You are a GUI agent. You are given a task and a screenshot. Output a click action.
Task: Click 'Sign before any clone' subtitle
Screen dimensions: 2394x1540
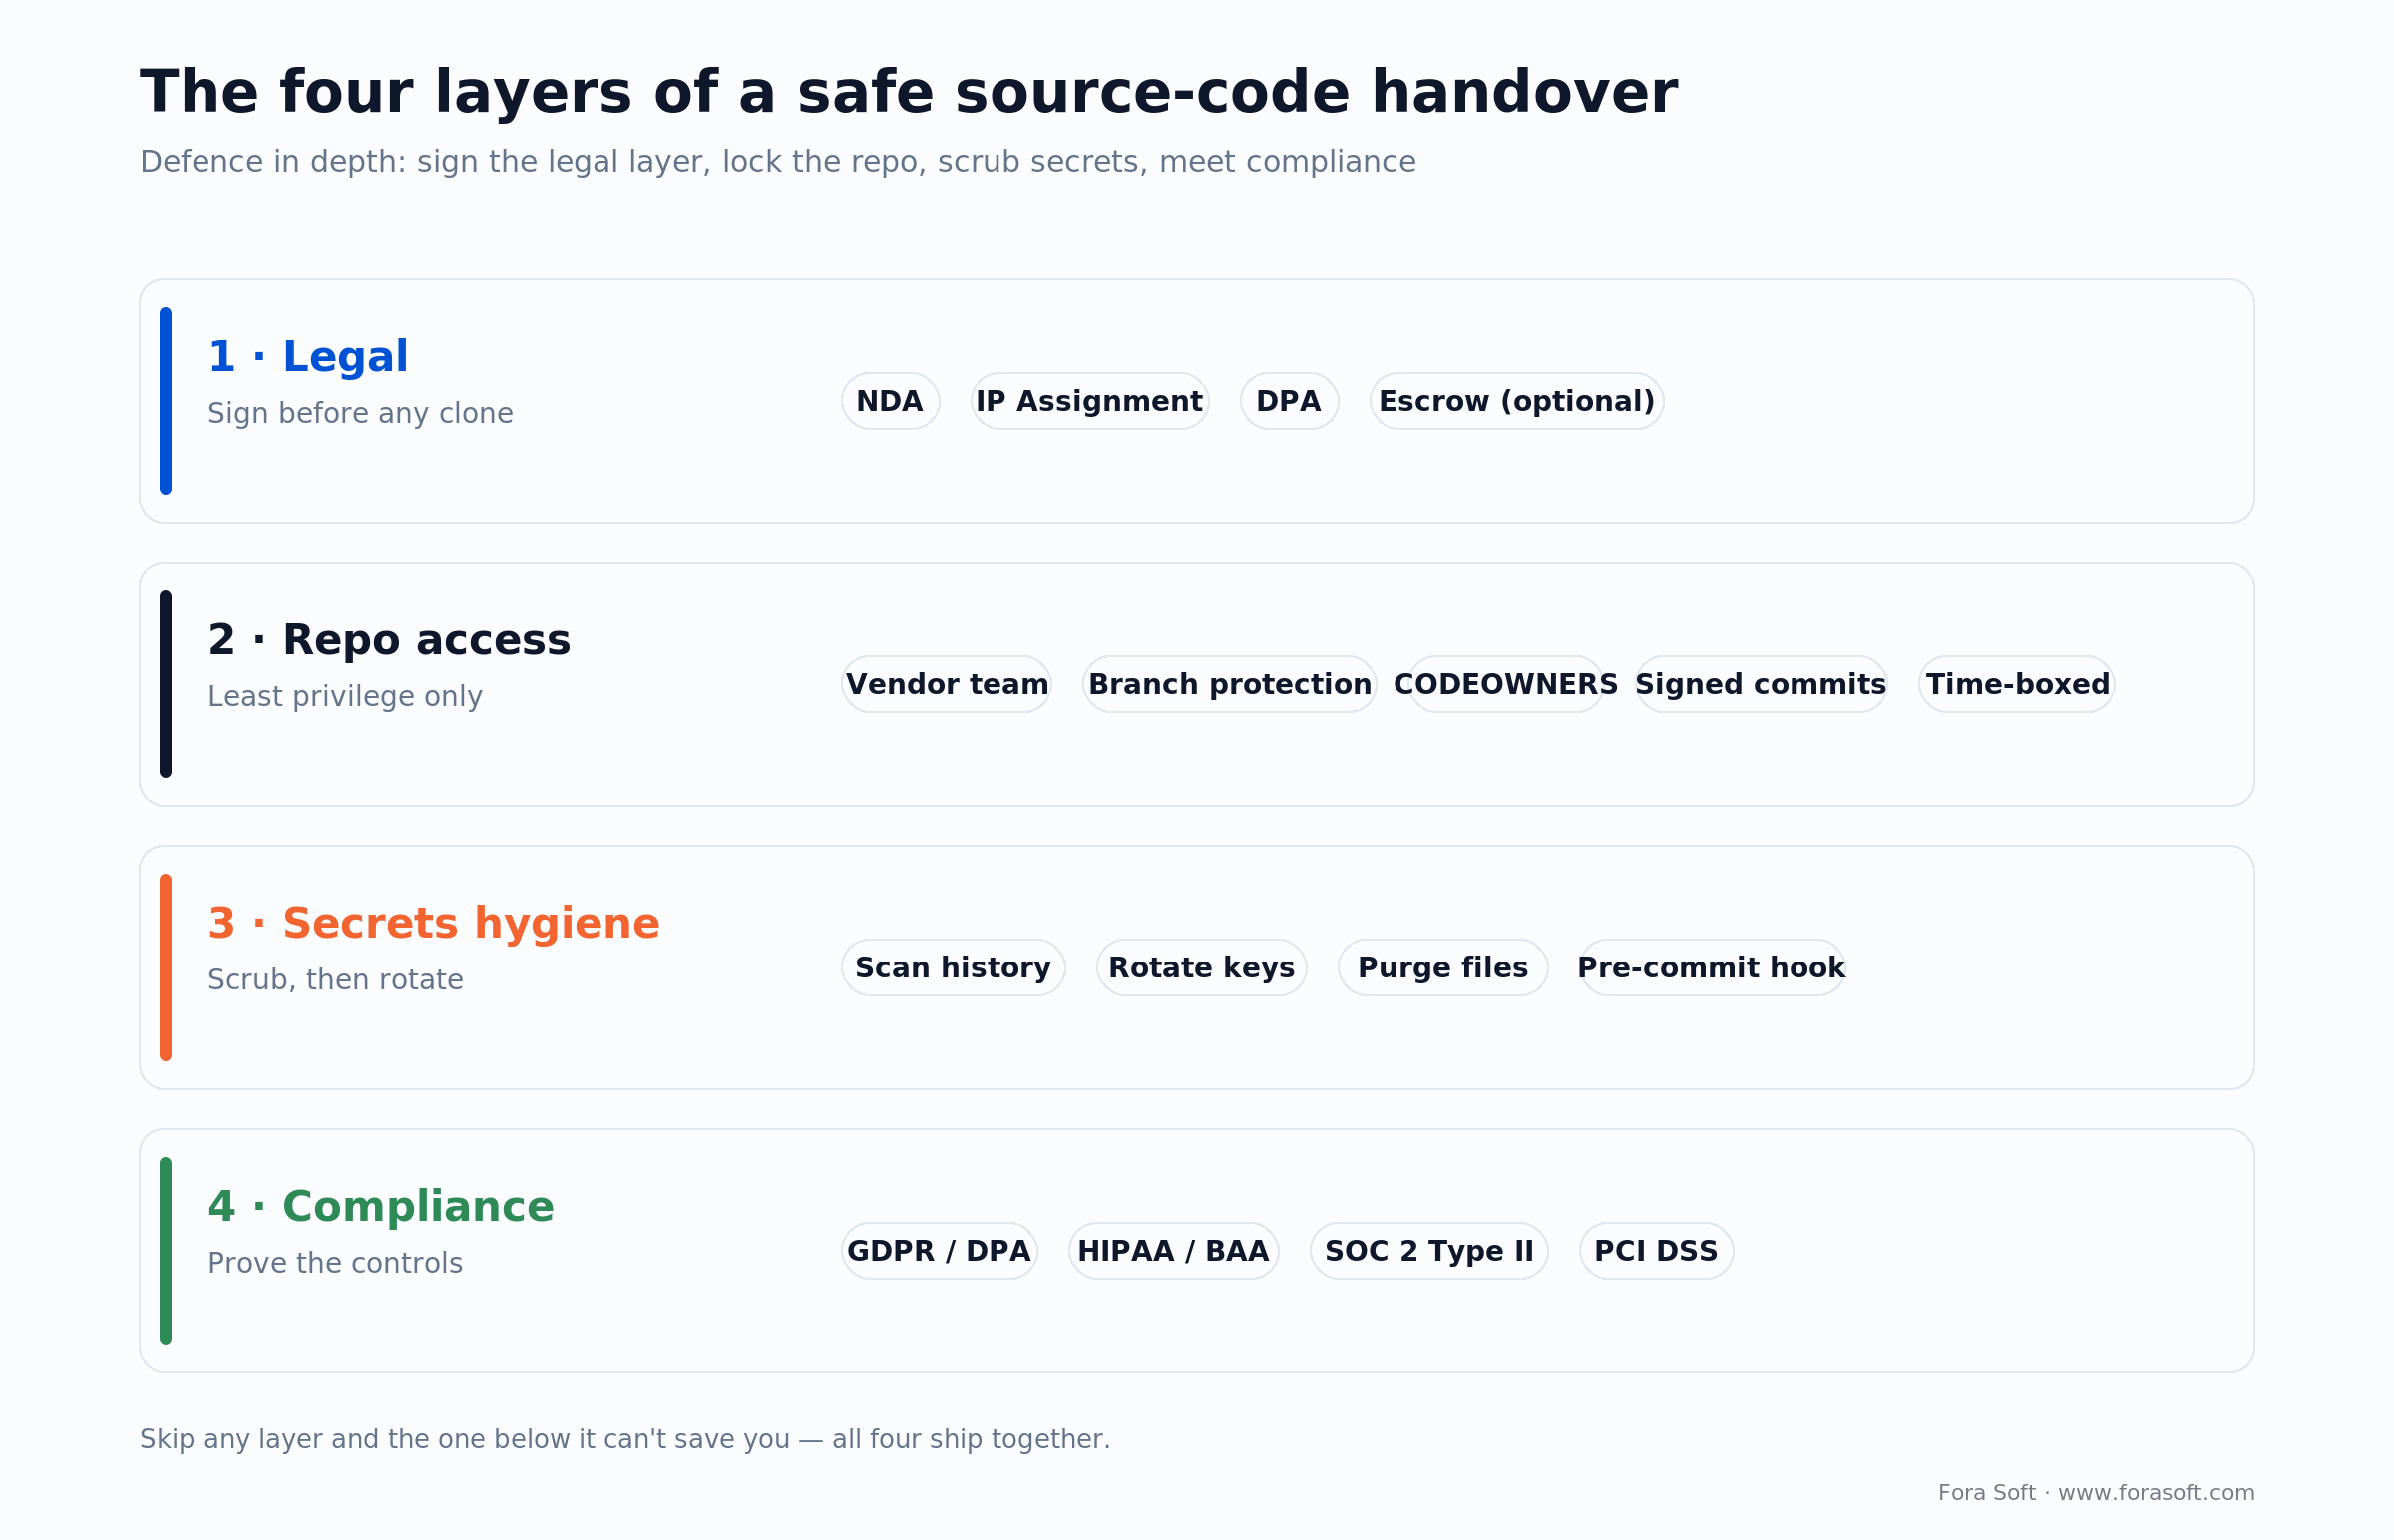click(x=360, y=413)
